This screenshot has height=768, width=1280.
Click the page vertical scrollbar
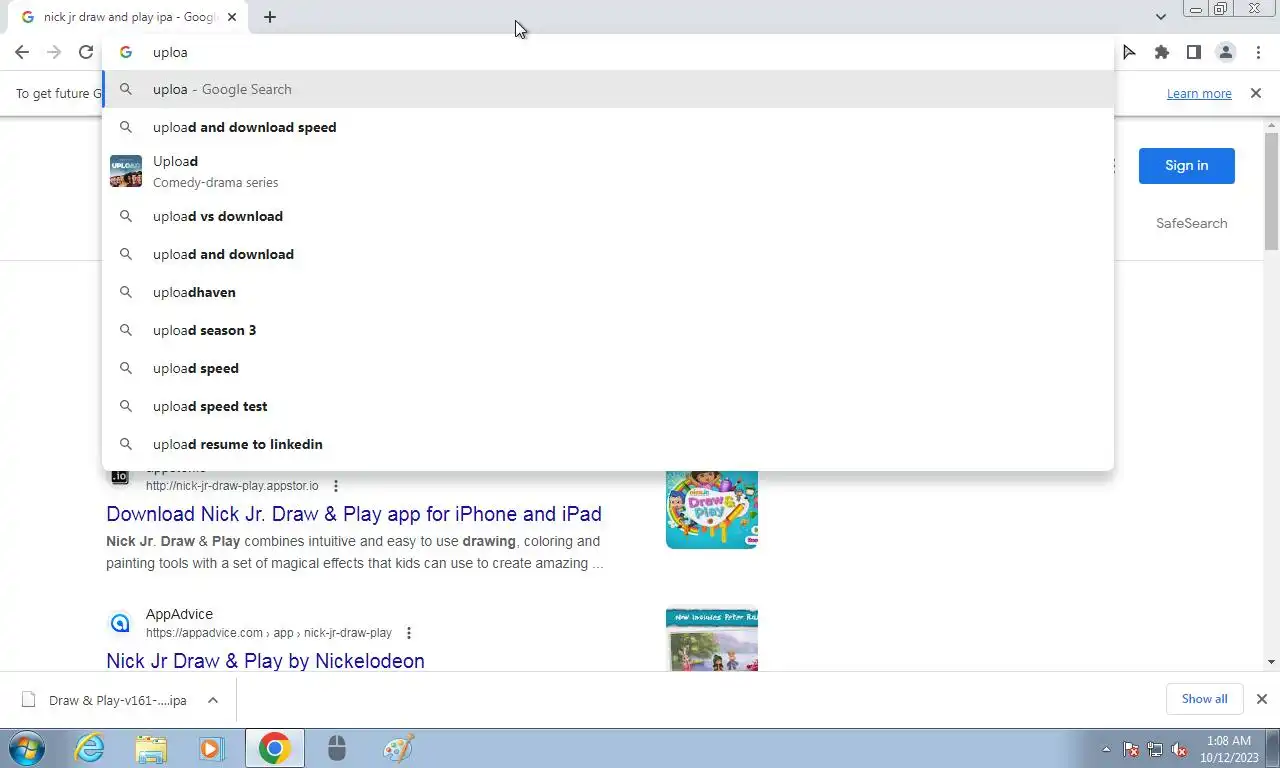pyautogui.click(x=1271, y=191)
